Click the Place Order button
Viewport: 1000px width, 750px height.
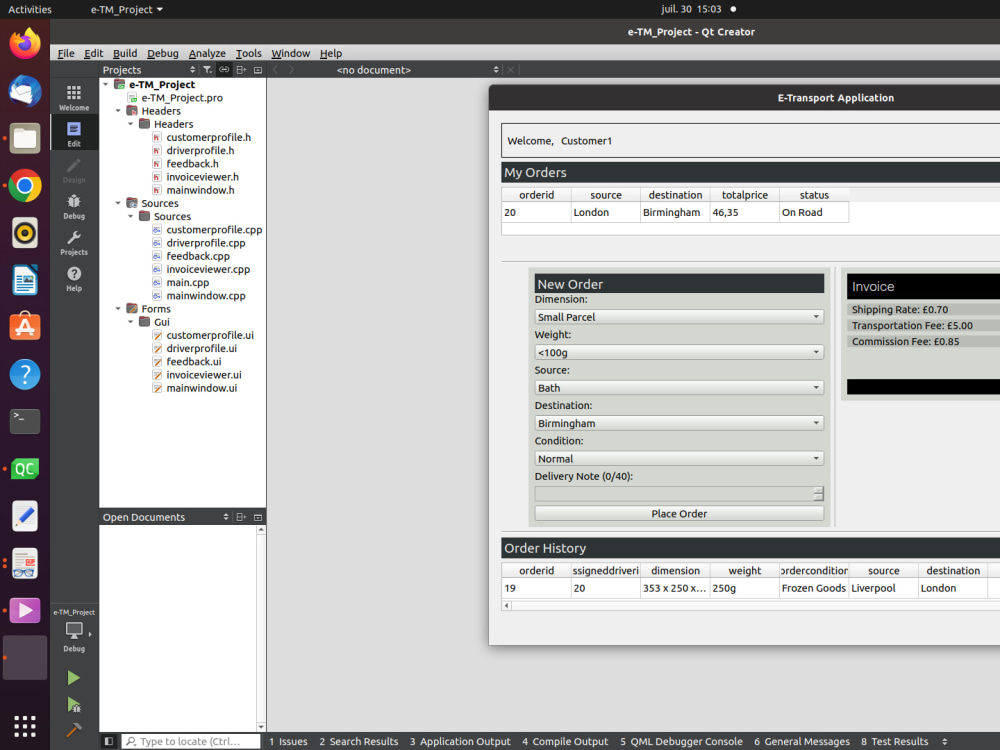click(678, 513)
